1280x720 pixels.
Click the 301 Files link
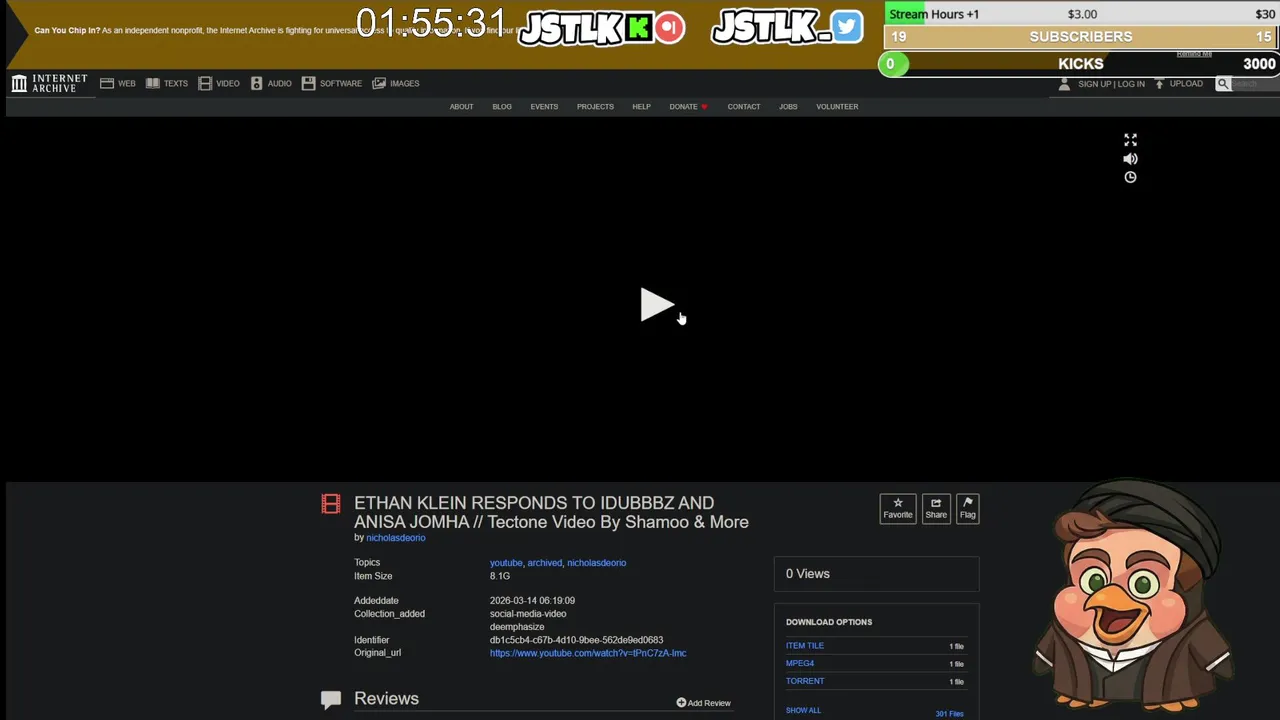[x=949, y=713]
